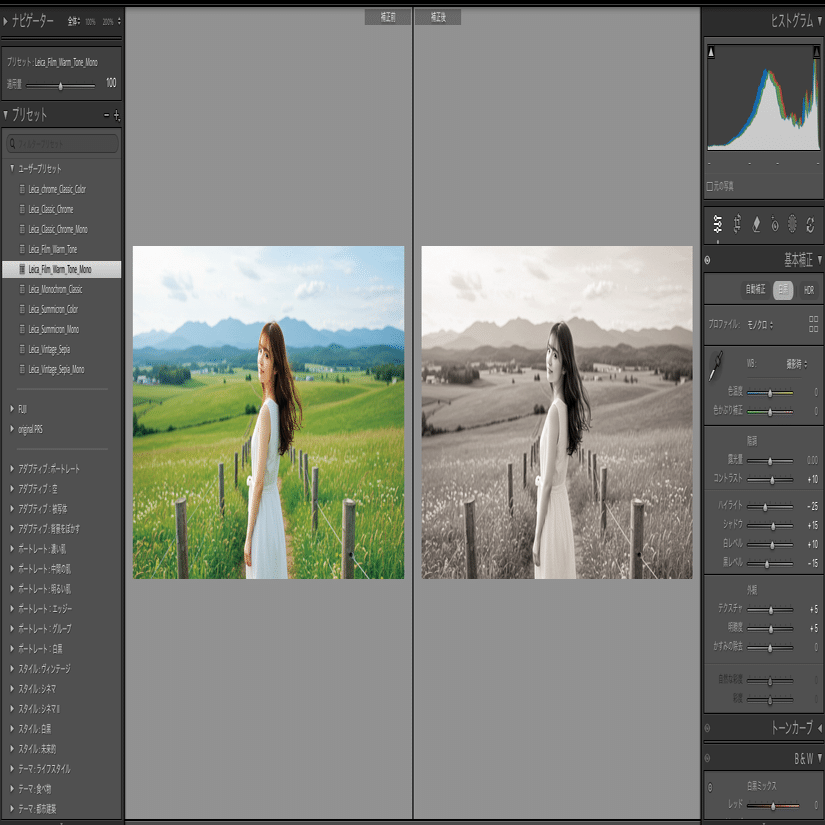This screenshot has height=825, width=825.
Task: Expand the FUJI preset group
Action: point(12,408)
